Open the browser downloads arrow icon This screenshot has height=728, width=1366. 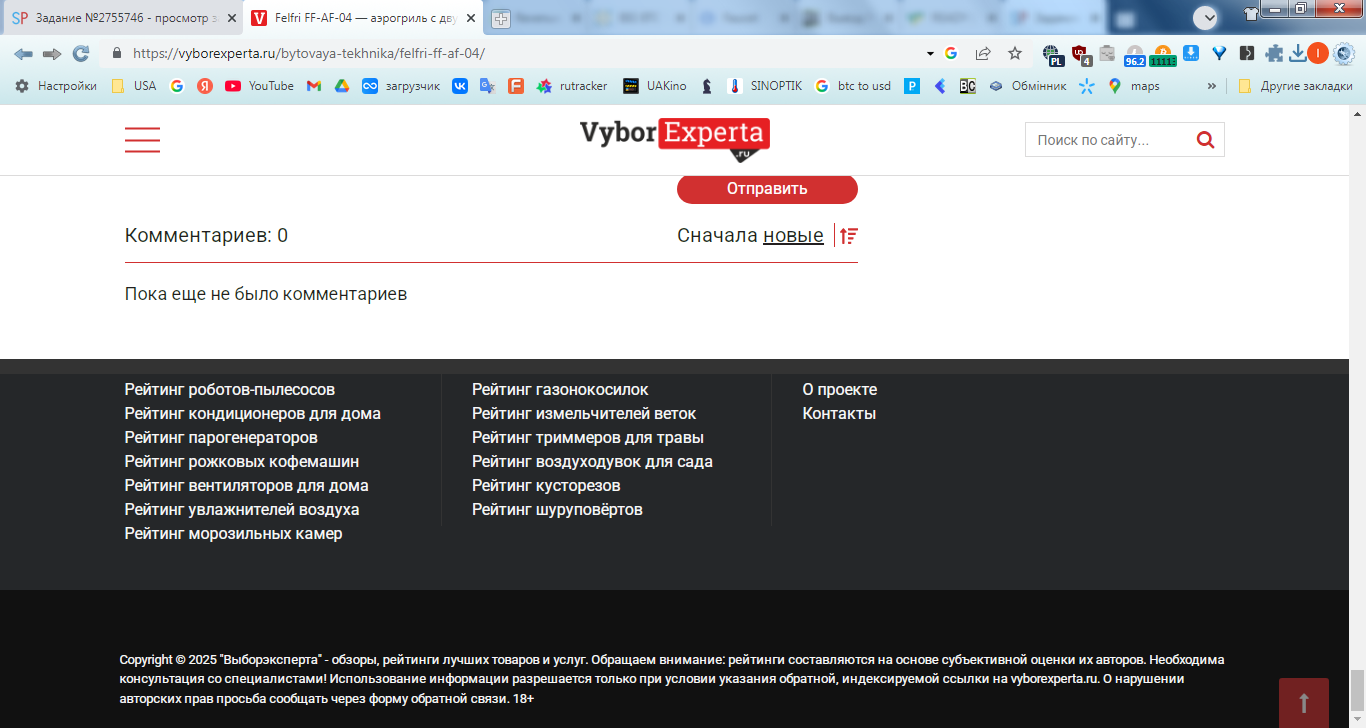[x=1298, y=53]
